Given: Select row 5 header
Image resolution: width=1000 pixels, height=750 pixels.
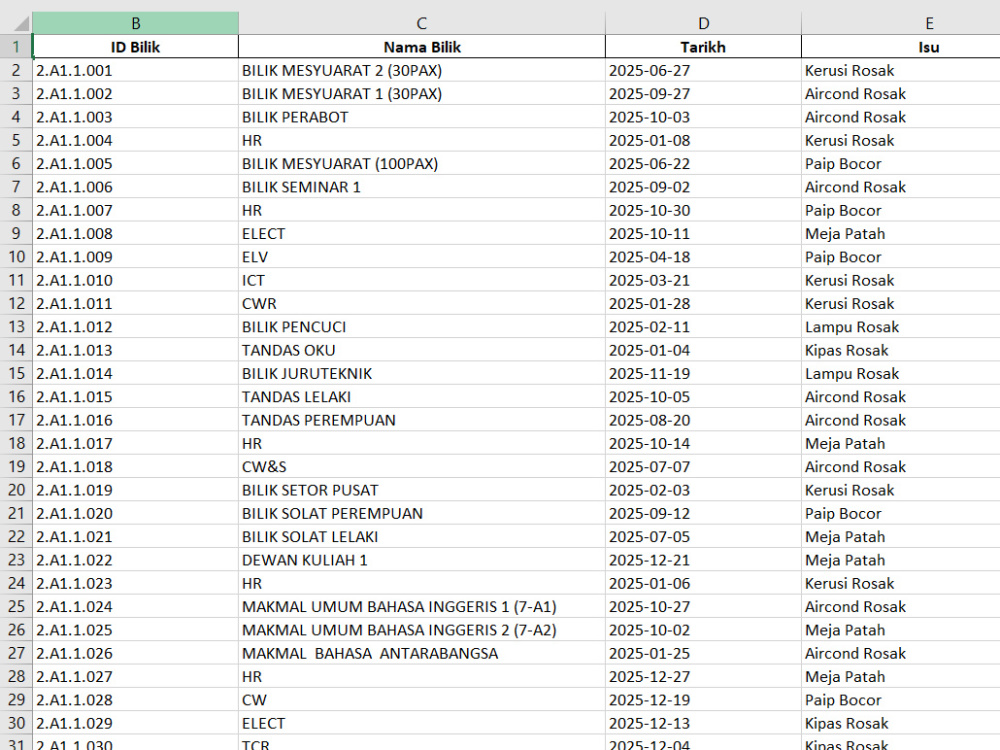Looking at the screenshot, I should (16, 140).
